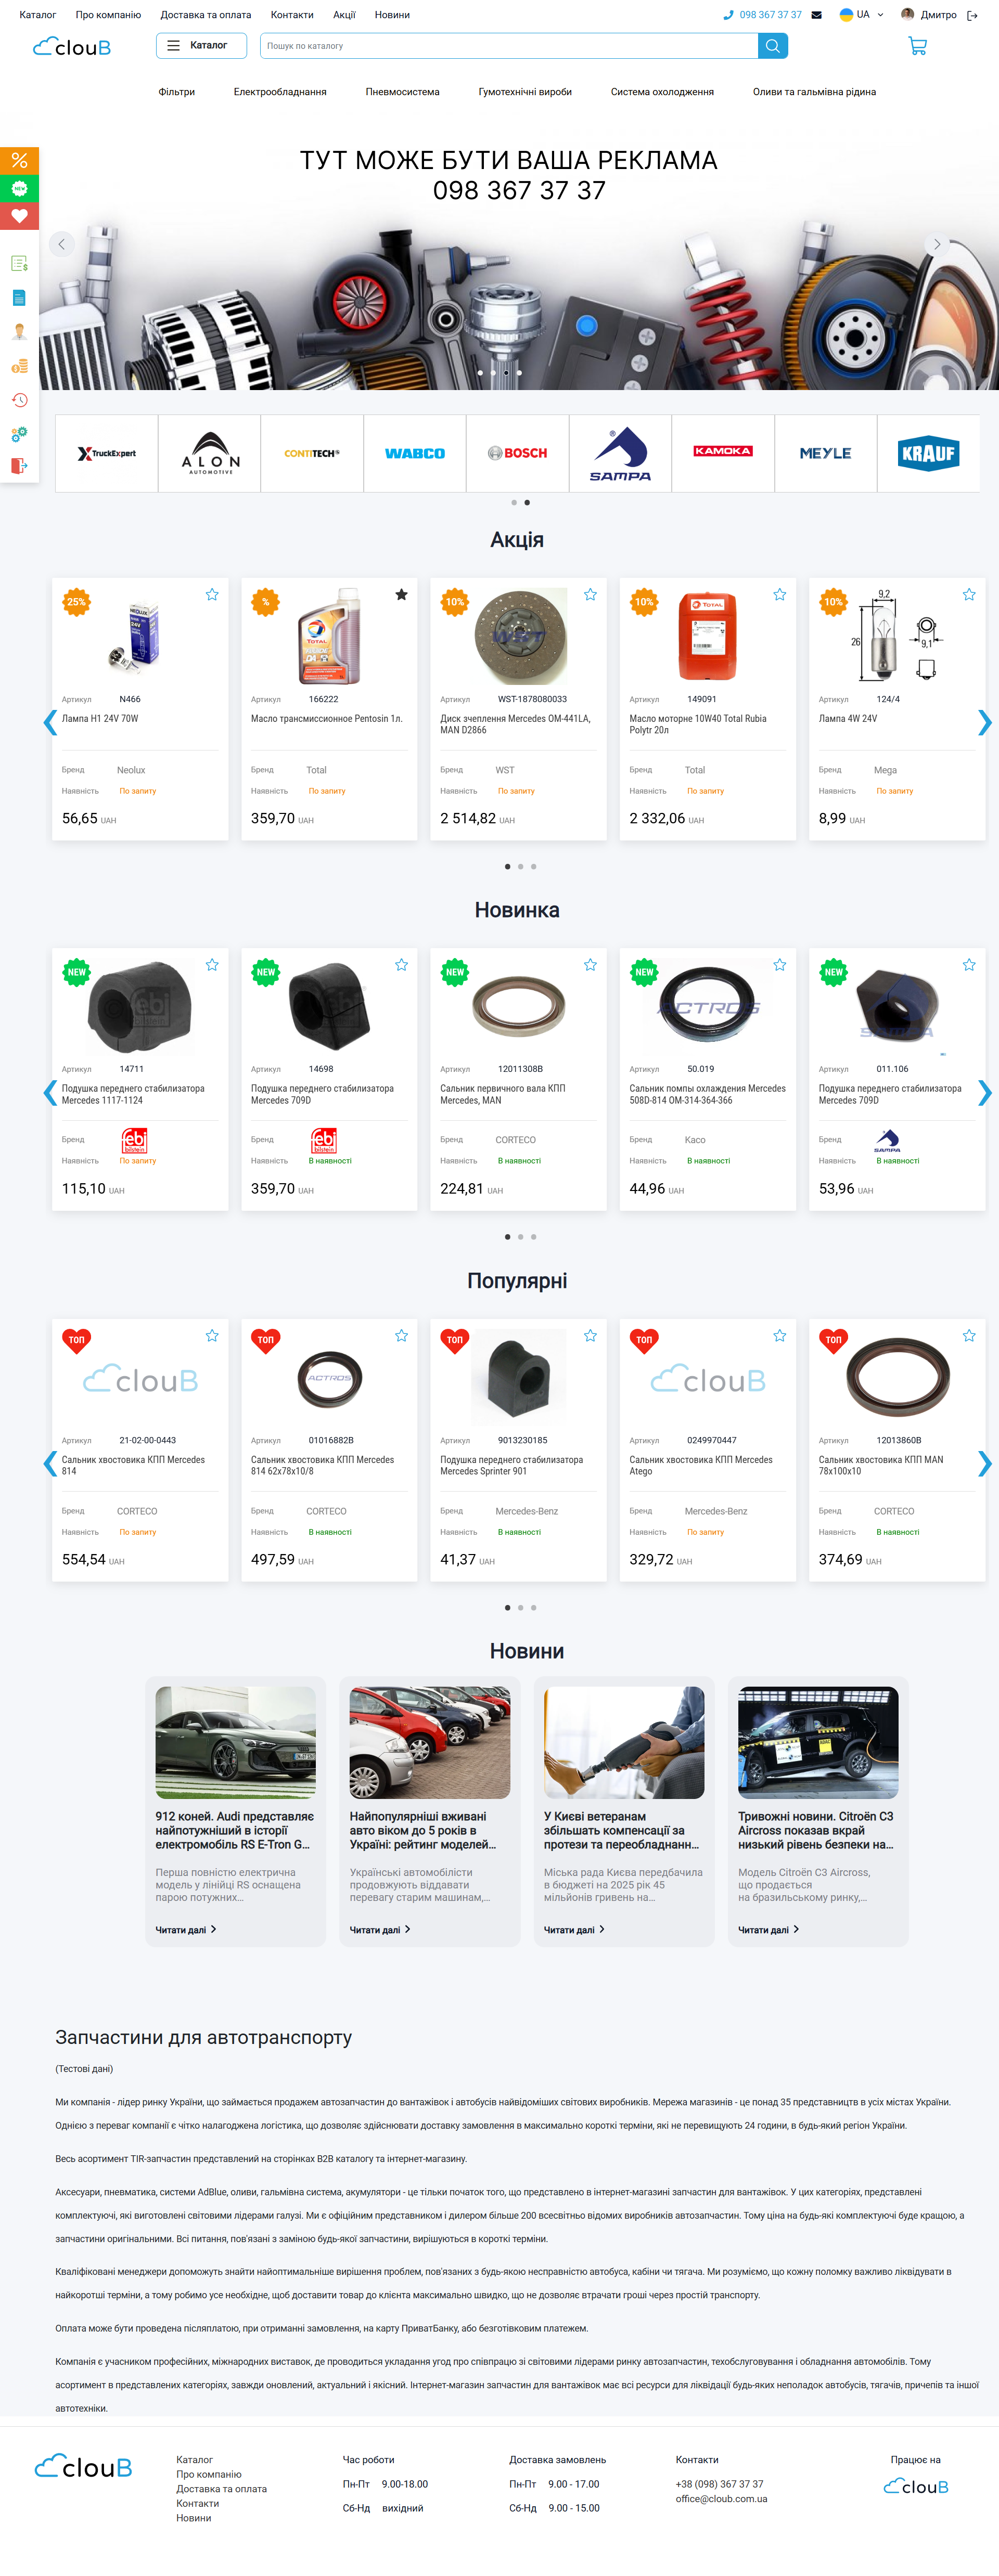The width and height of the screenshot is (999, 2576).
Task: Focus the Пошук по каталогу search field
Action: pyautogui.click(x=509, y=46)
